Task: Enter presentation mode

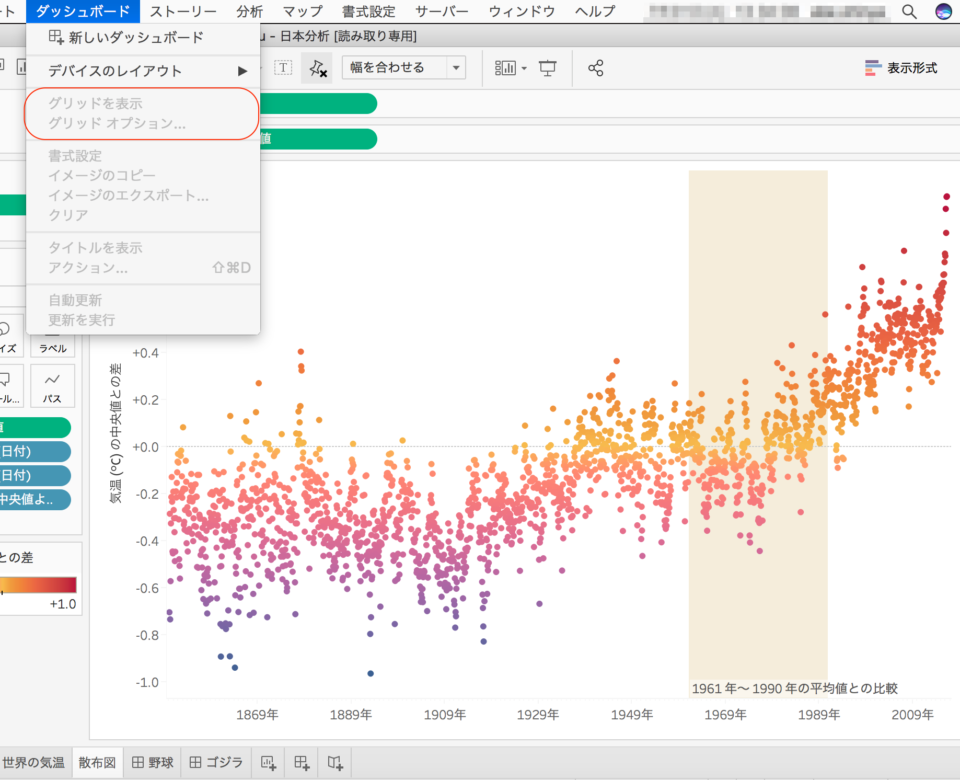Action: [546, 68]
